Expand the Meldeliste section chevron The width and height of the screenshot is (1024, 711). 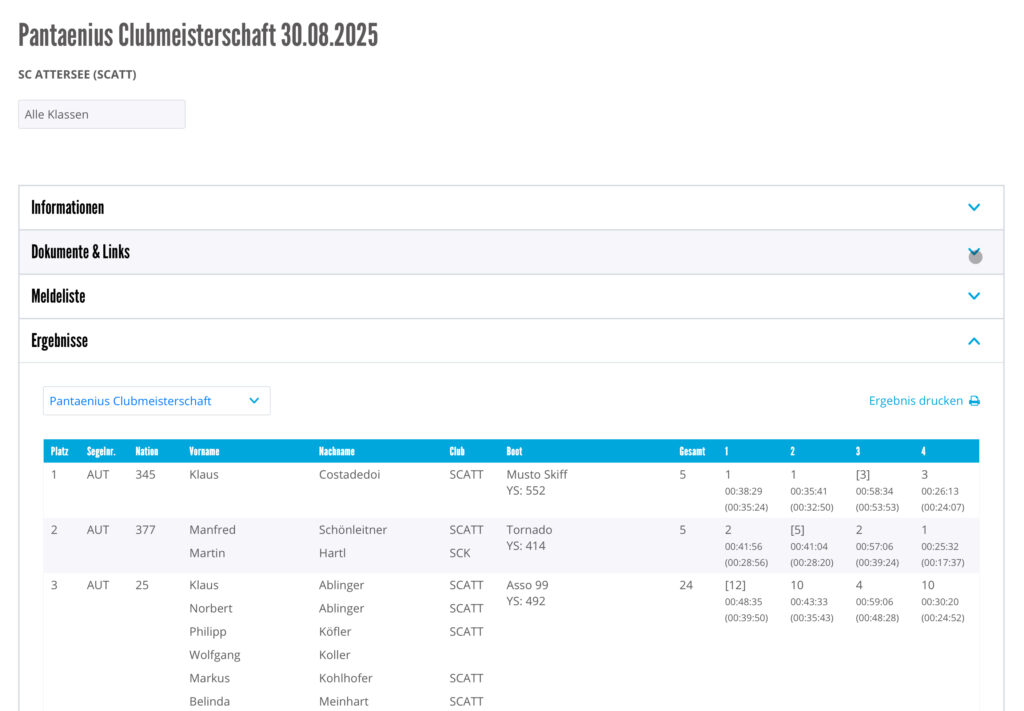974,296
